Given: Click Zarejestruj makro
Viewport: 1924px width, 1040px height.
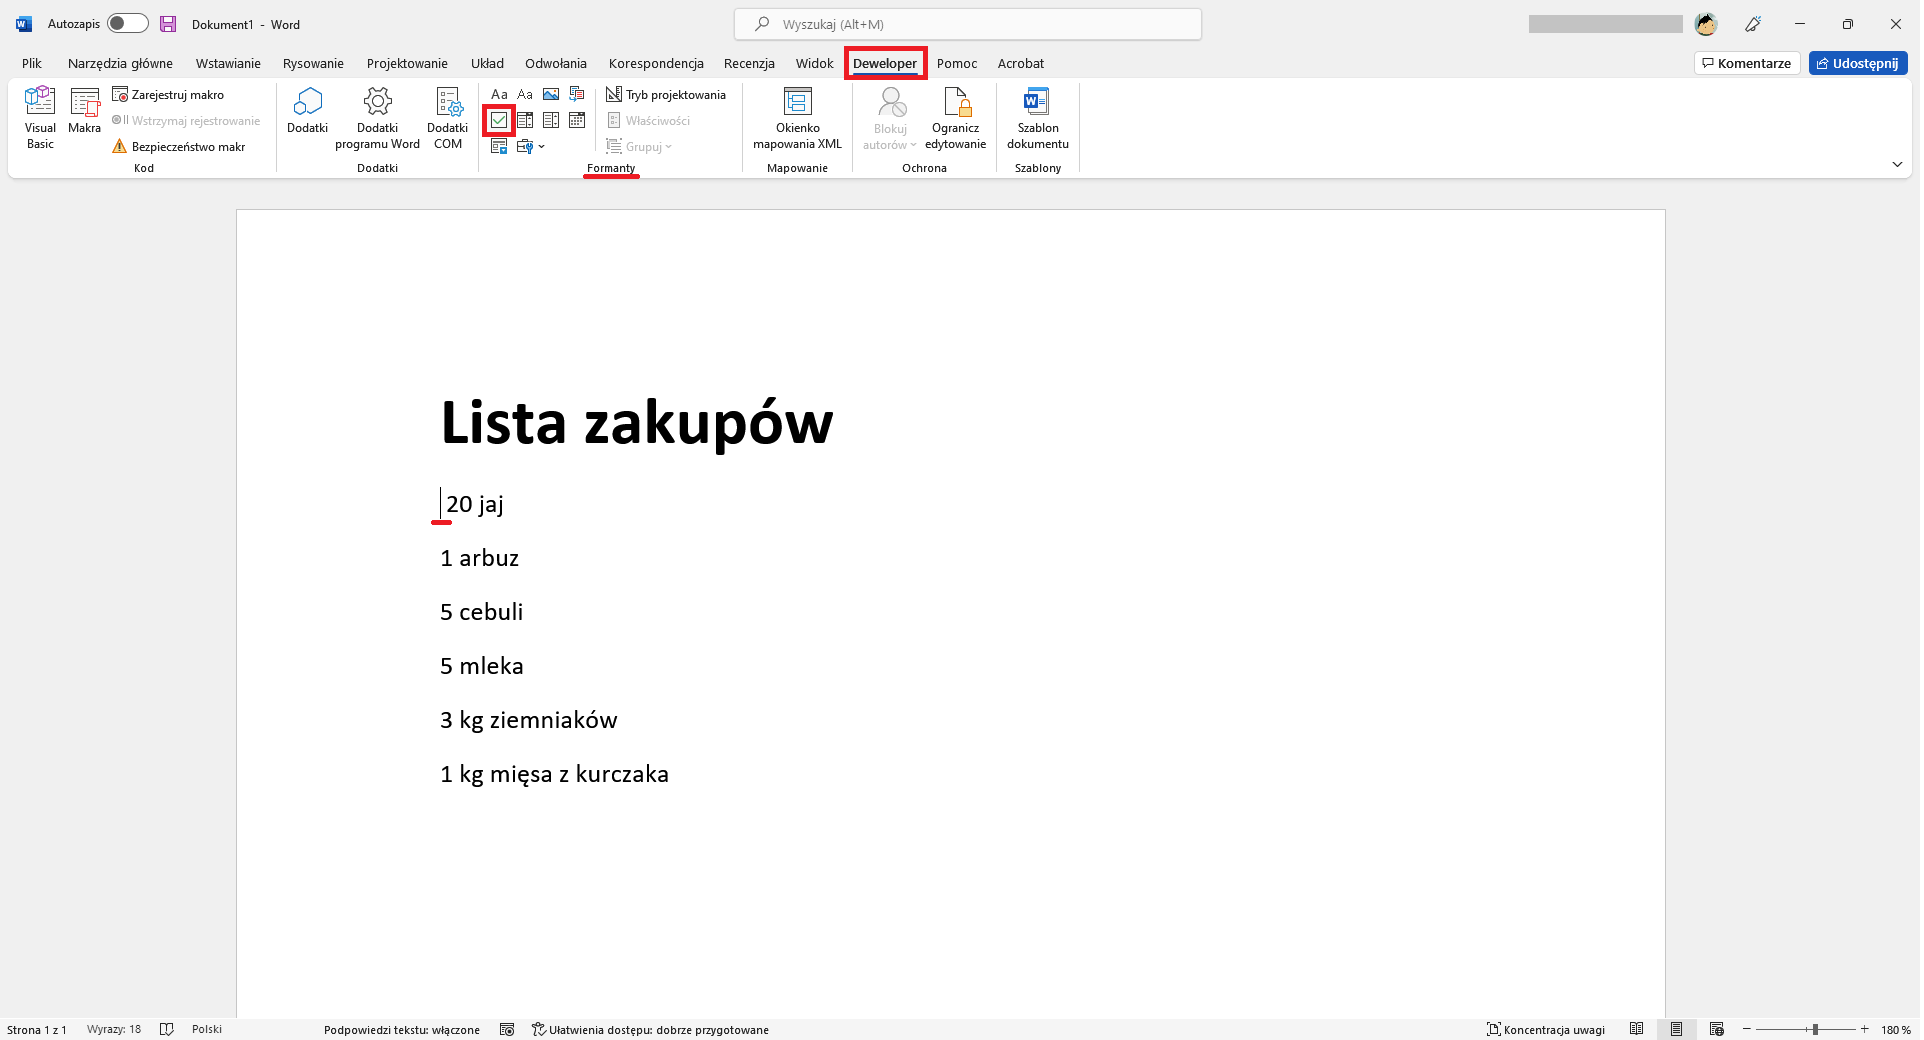Looking at the screenshot, I should (x=168, y=95).
